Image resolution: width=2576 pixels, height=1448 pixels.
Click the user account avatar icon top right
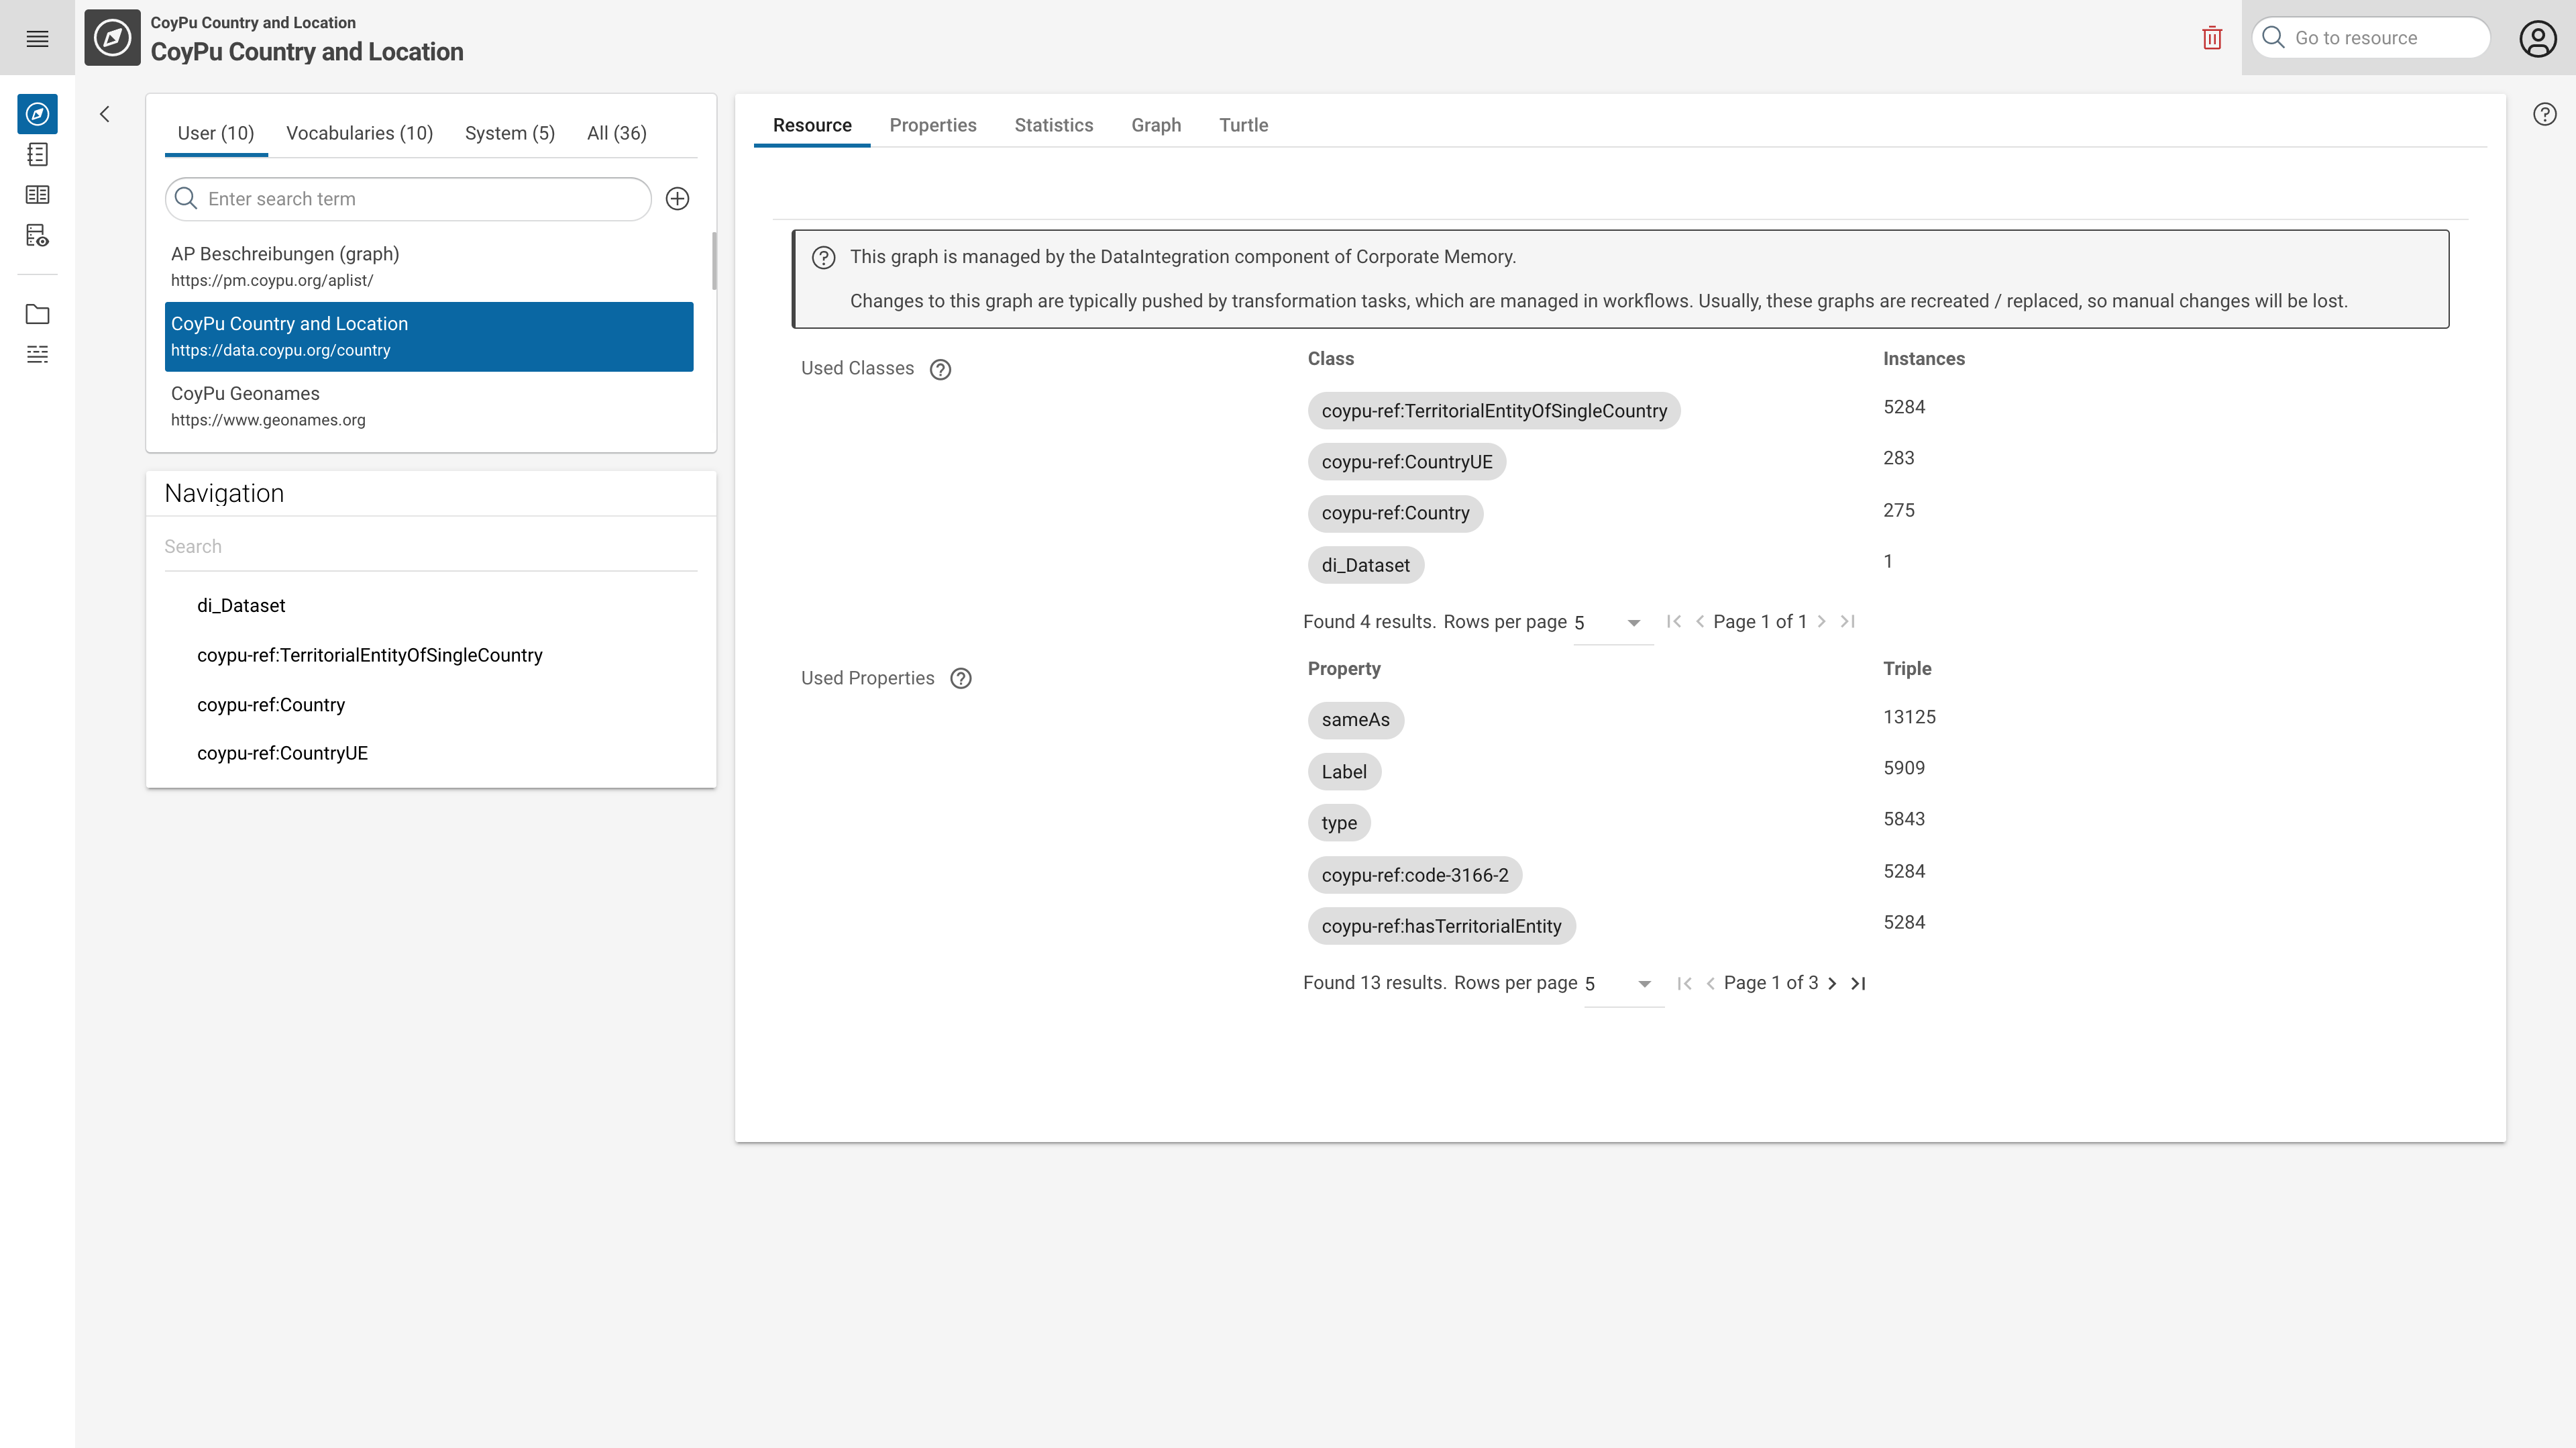pos(2538,39)
